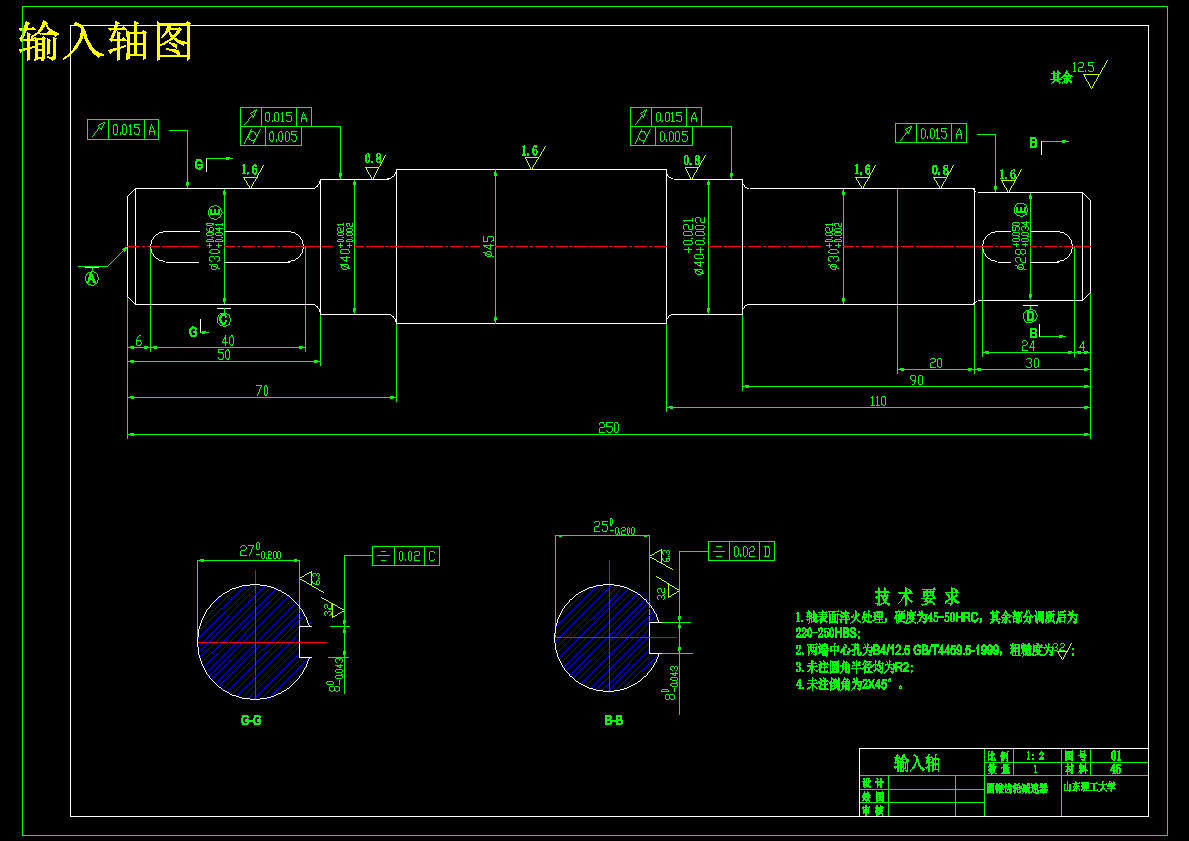1189x841 pixels.
Task: Select the "90" length dimension
Action: (916, 380)
